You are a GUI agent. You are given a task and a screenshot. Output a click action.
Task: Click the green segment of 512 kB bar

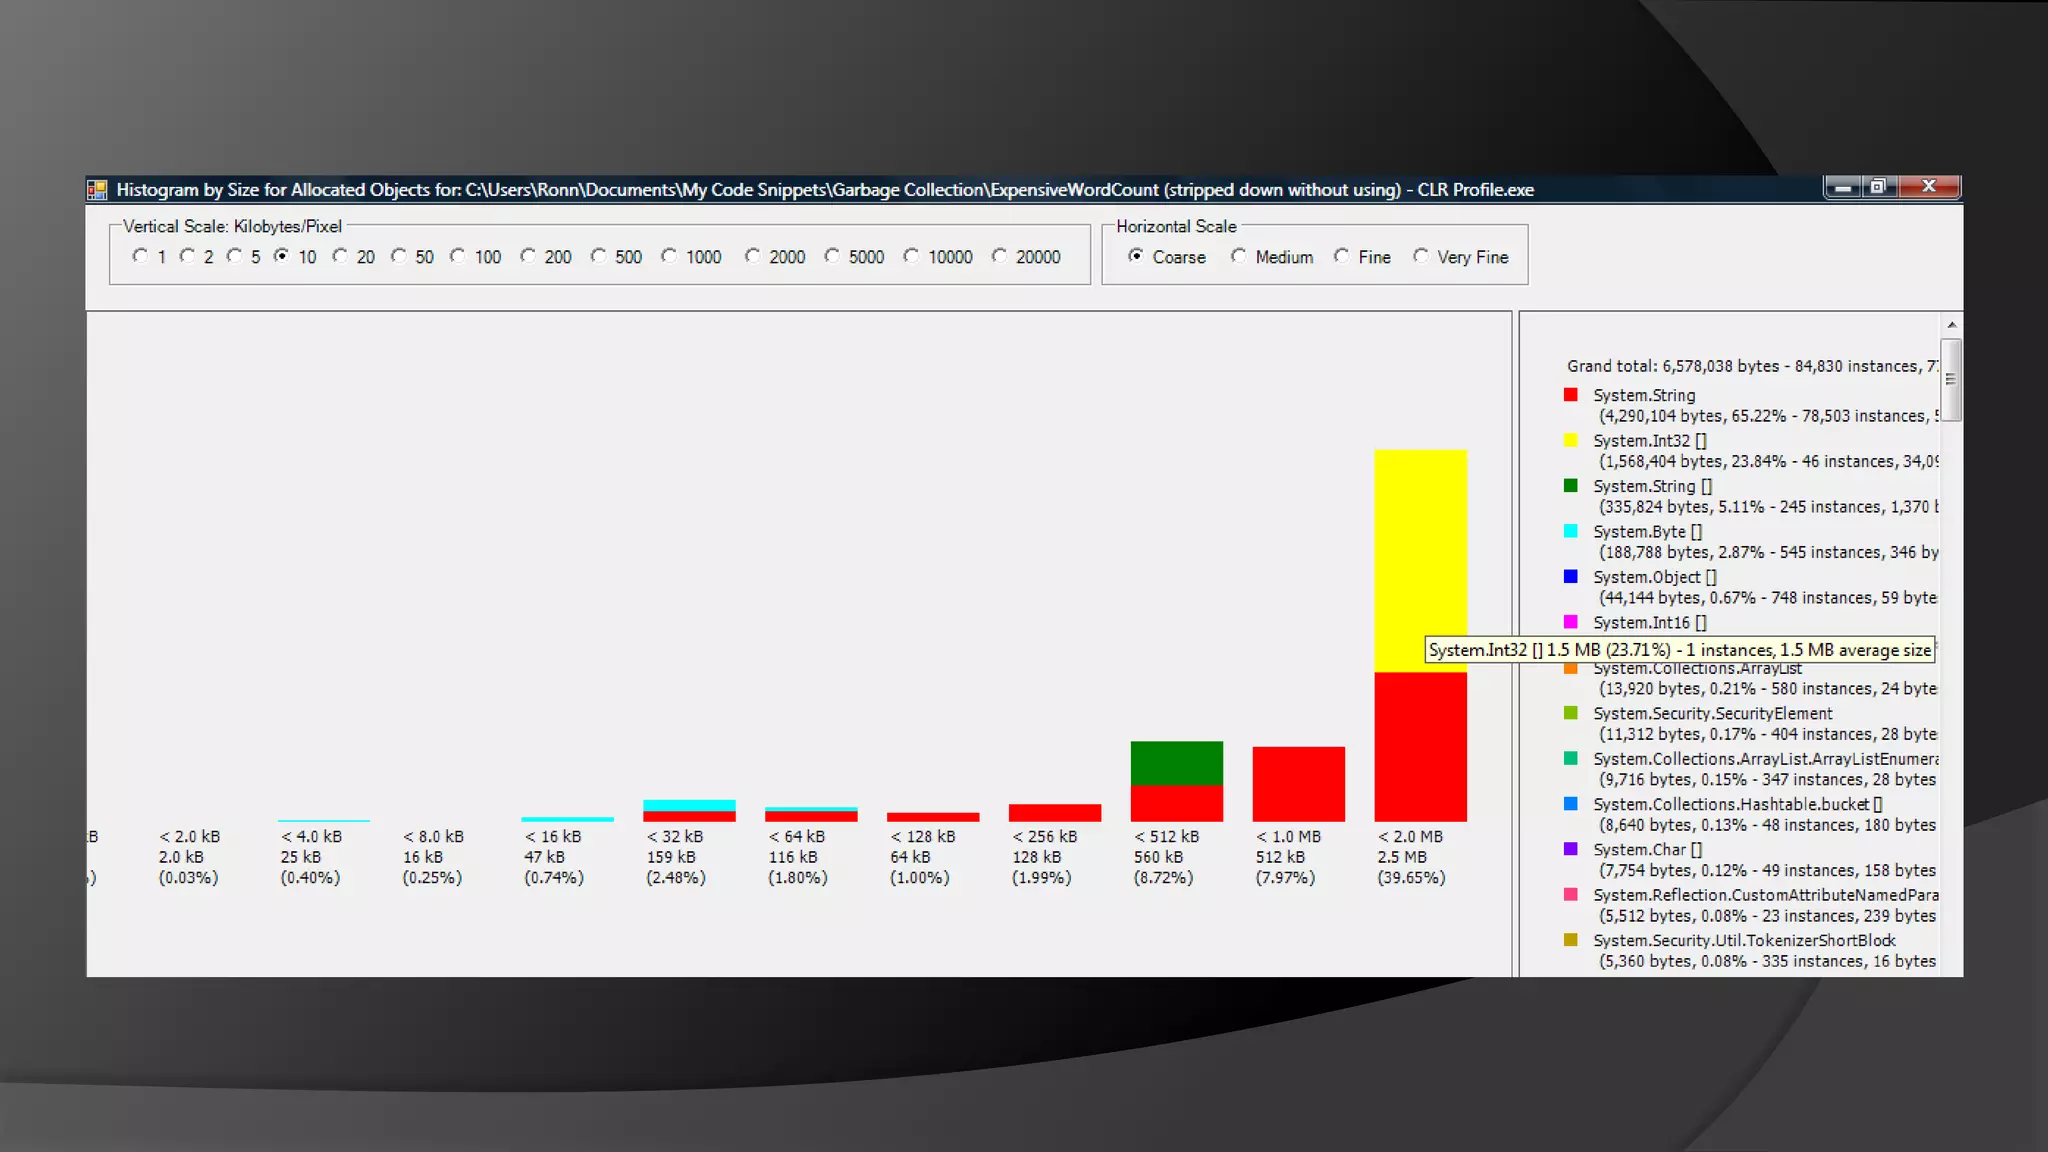coord(1176,763)
